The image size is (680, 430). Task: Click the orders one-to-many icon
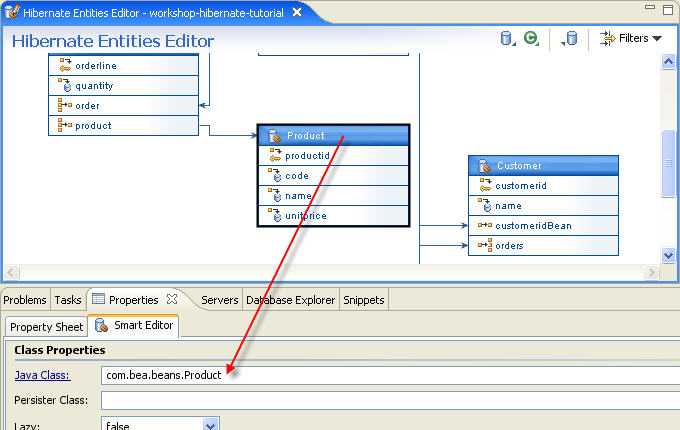click(x=485, y=245)
